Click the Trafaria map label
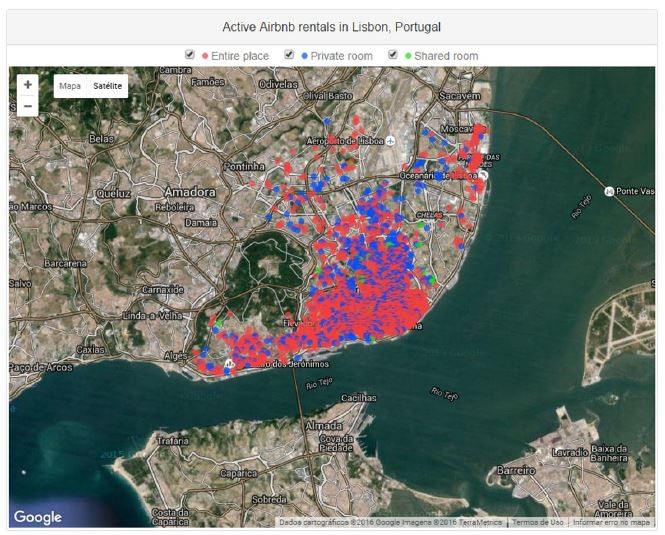This screenshot has height=535, width=665. click(x=173, y=440)
